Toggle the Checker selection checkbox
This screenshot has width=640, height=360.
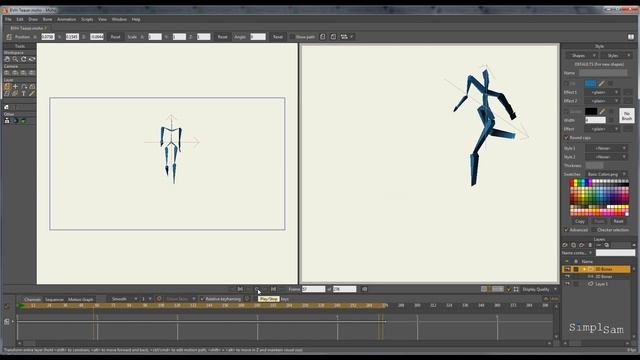click(594, 230)
